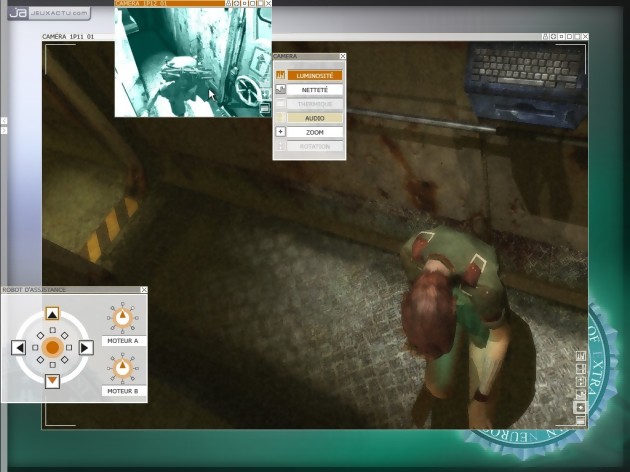Select the left square marker inside robot pad
Viewport: 630px width, 472px height.
[x=35, y=347]
